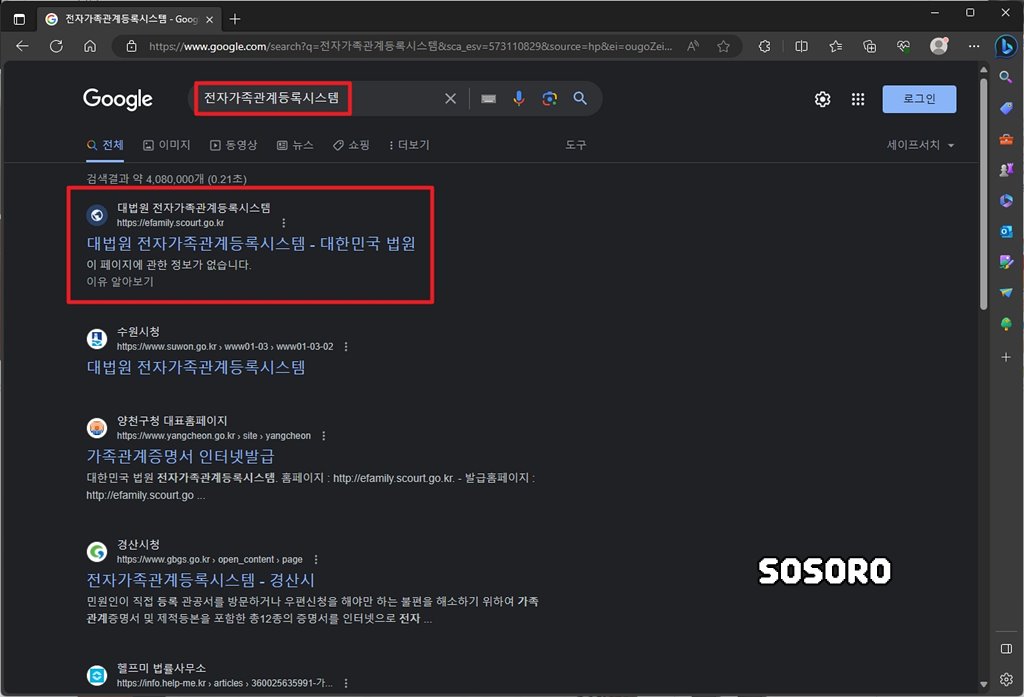1024x697 pixels.
Task: Open browser essentials heart icon
Action: point(903,46)
